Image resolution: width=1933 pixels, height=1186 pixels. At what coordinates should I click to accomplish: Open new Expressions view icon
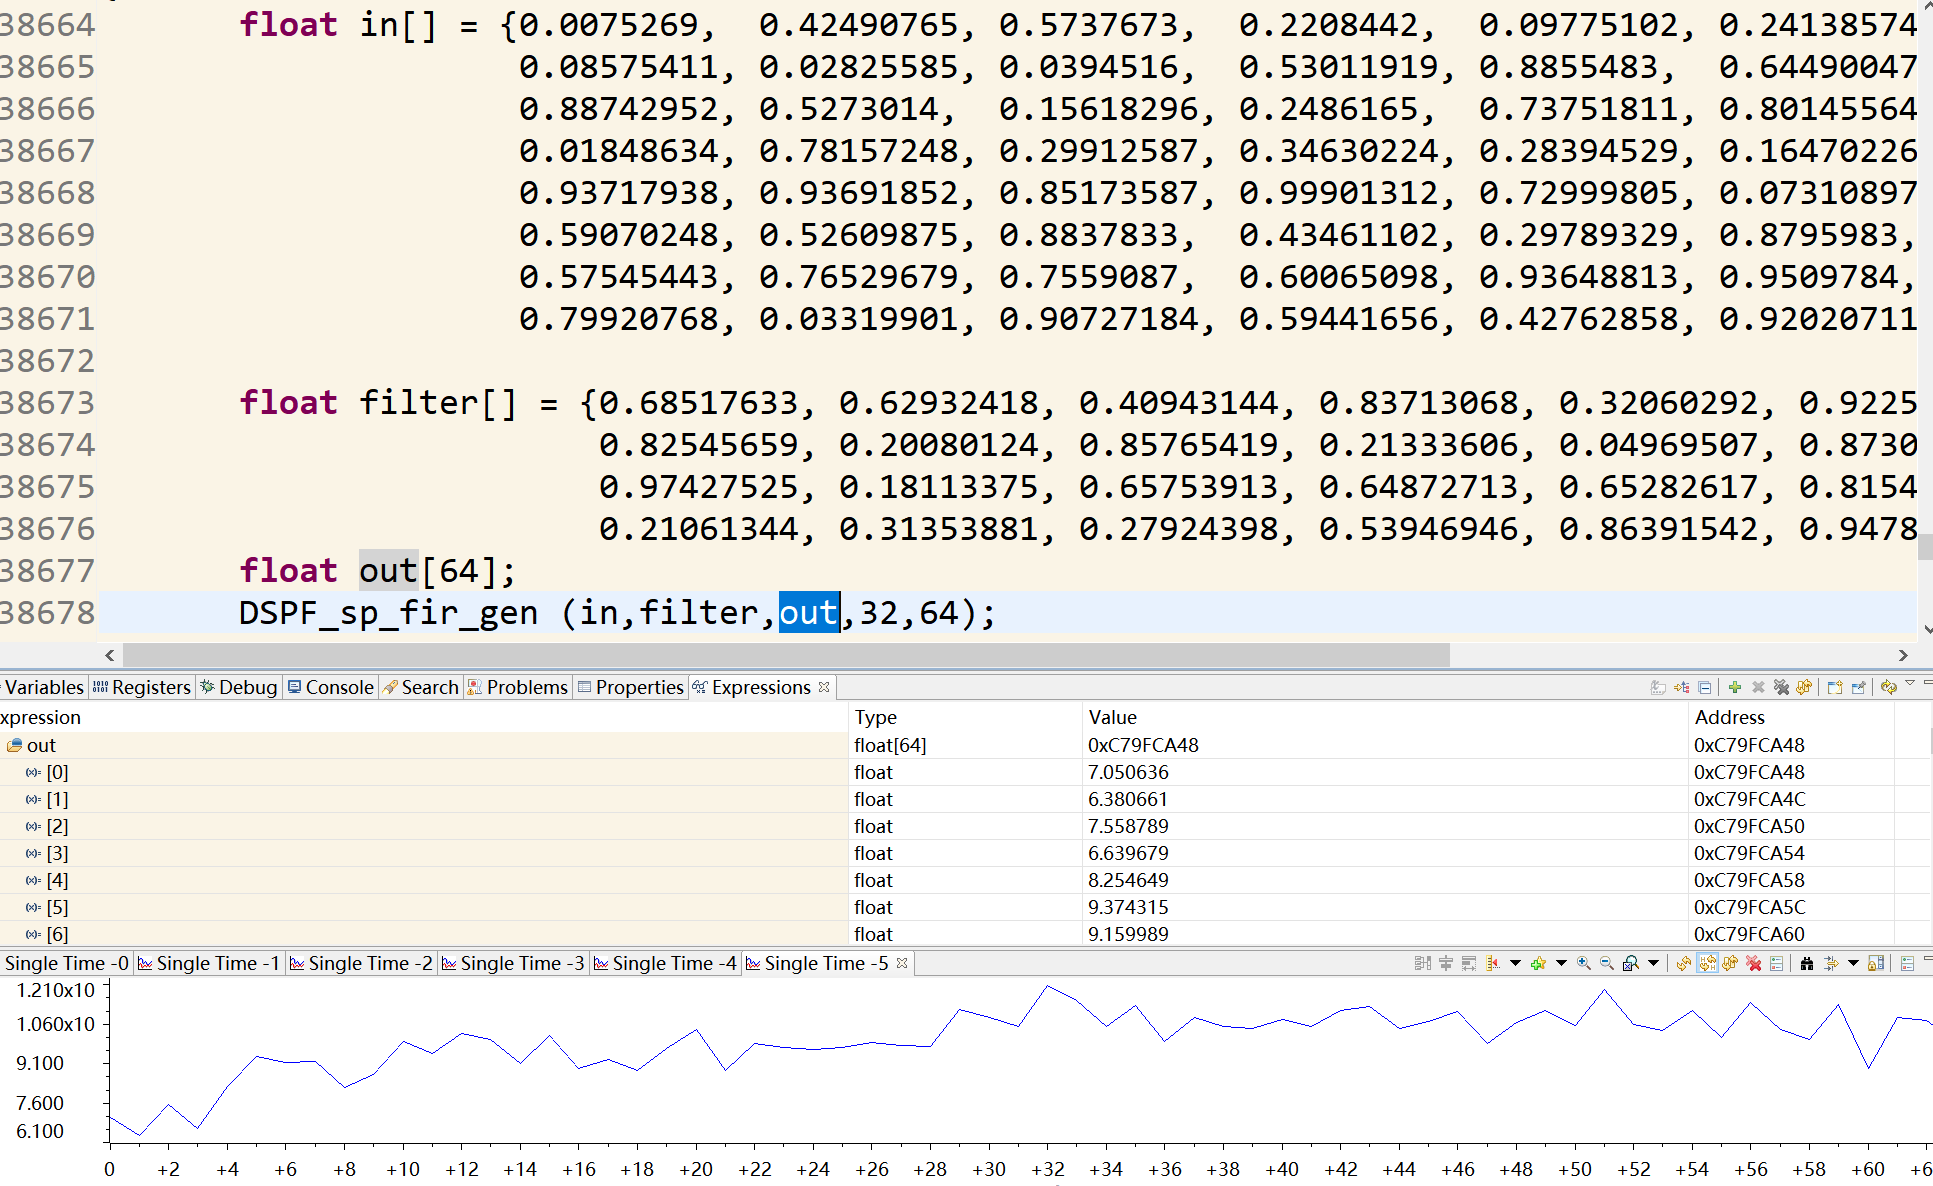(1835, 687)
